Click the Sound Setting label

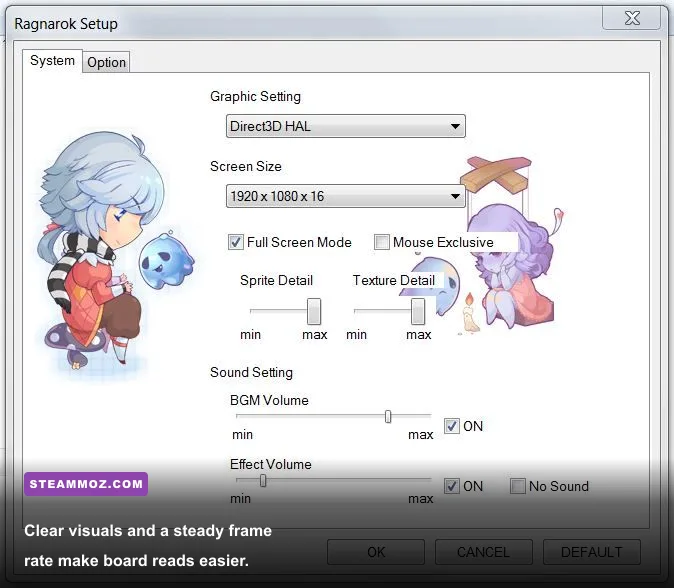251,372
